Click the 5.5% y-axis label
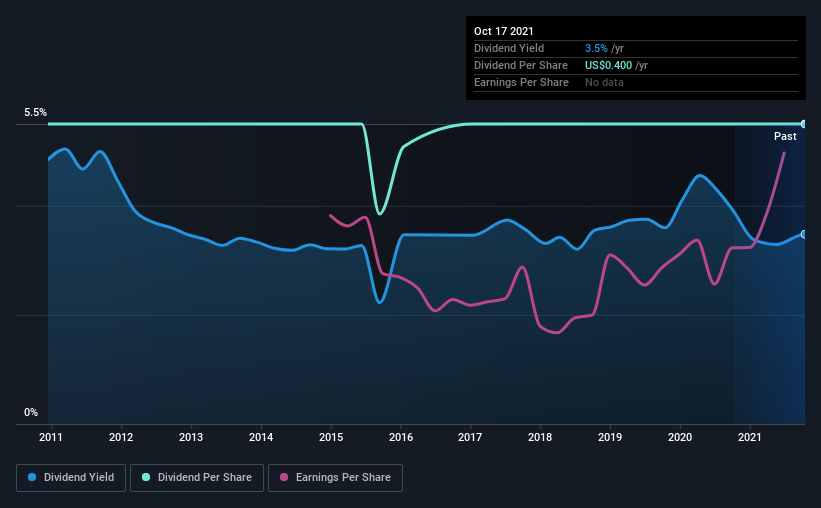This screenshot has width=821, height=508. [x=35, y=113]
